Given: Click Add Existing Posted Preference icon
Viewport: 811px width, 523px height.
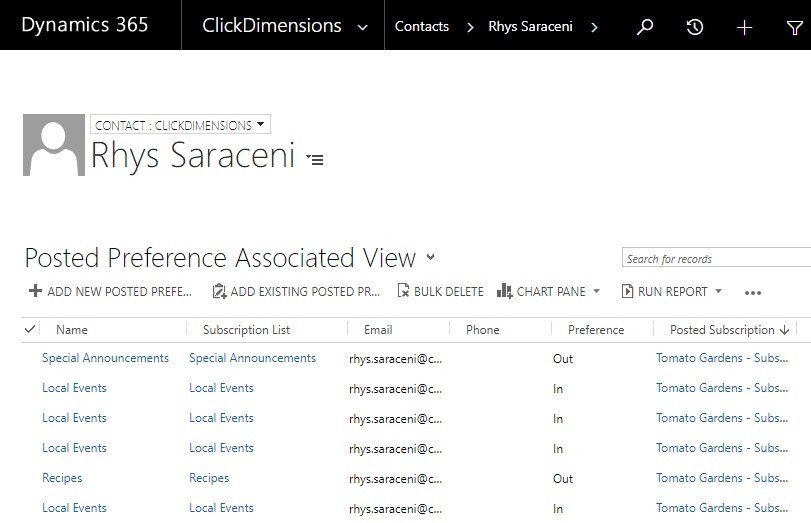Looking at the screenshot, I should [219, 291].
